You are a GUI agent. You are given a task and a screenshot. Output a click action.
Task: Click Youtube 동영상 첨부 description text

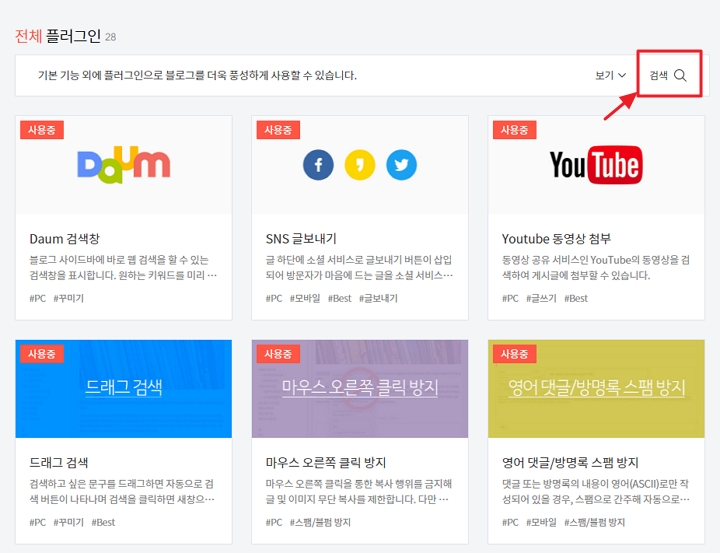(596, 268)
